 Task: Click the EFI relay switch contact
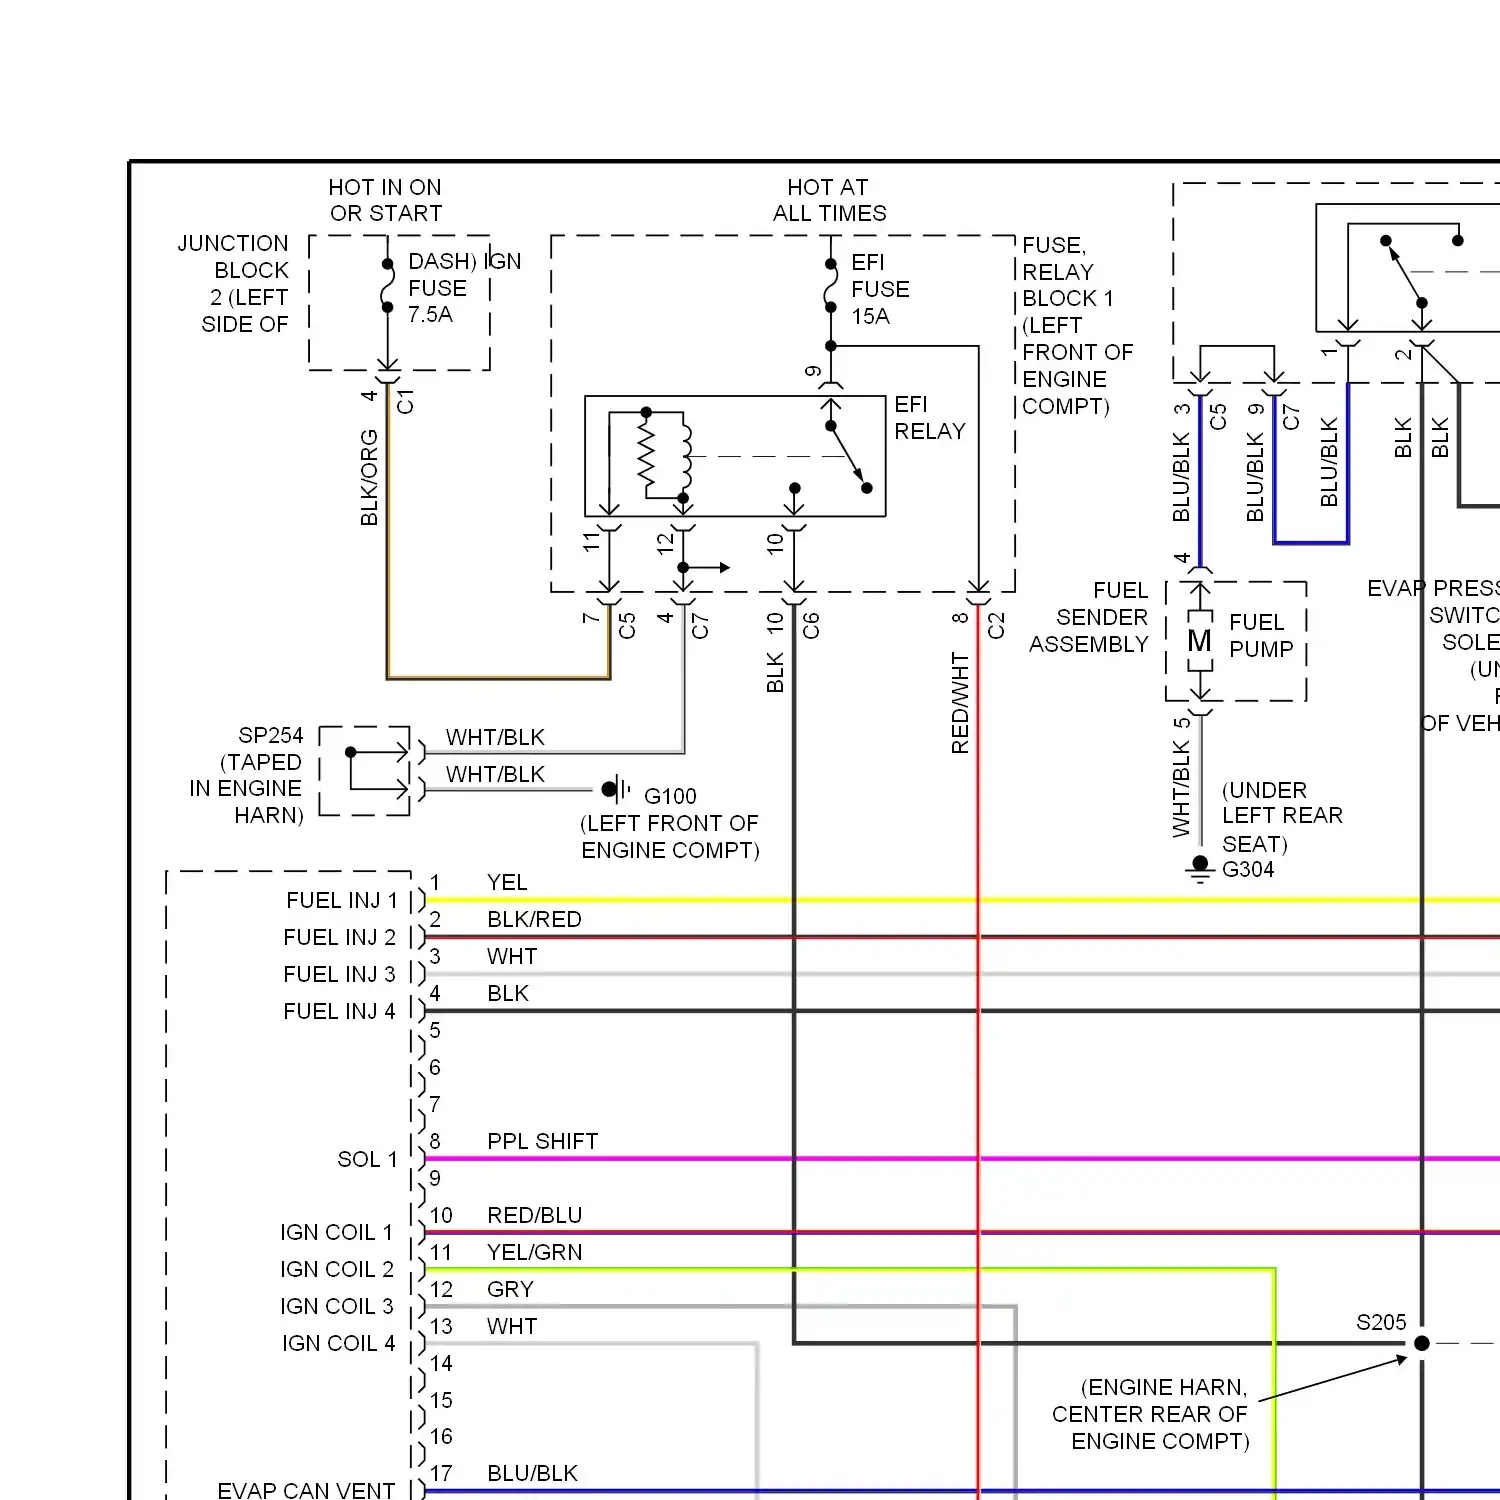(849, 456)
